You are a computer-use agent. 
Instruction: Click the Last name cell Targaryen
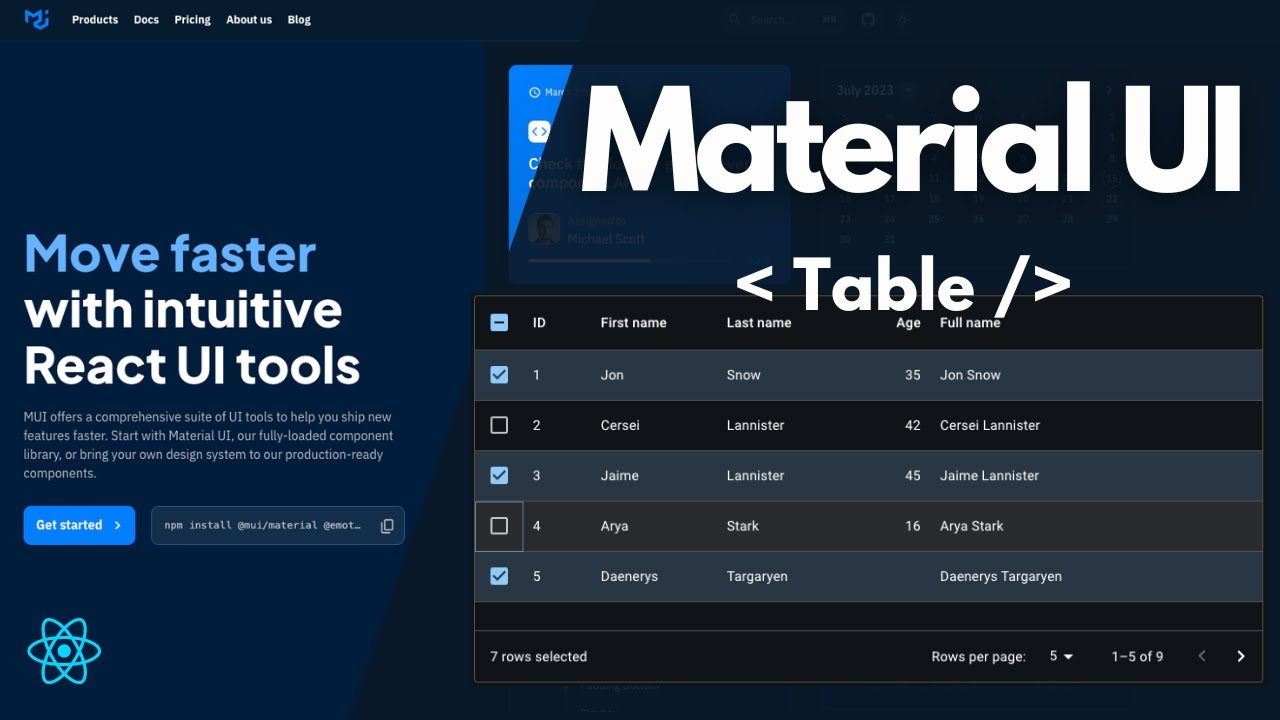click(x=757, y=576)
